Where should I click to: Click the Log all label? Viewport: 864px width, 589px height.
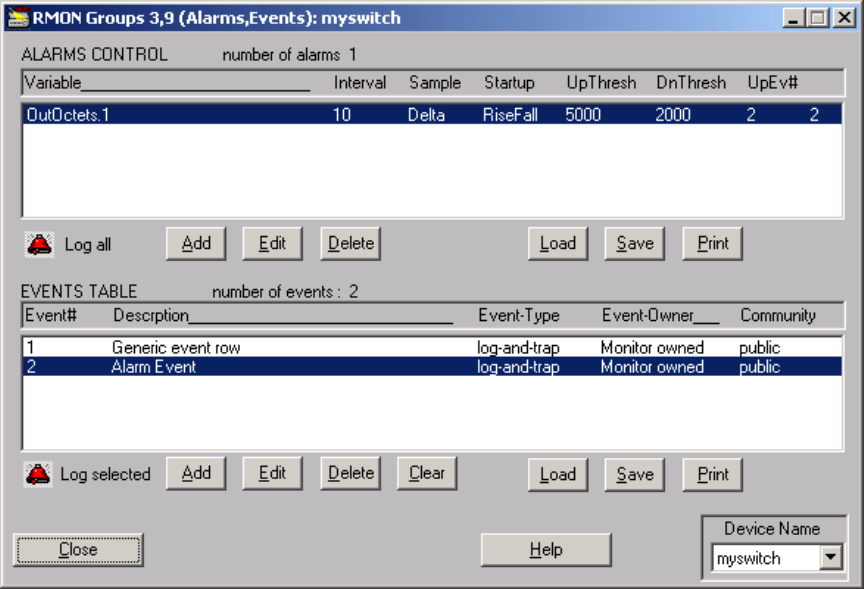[x=88, y=244]
